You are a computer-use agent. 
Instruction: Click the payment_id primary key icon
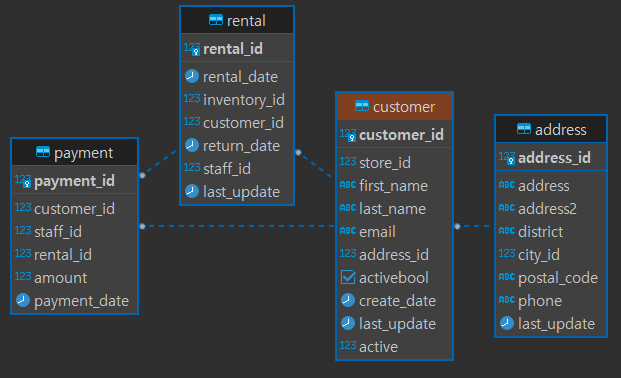23,181
